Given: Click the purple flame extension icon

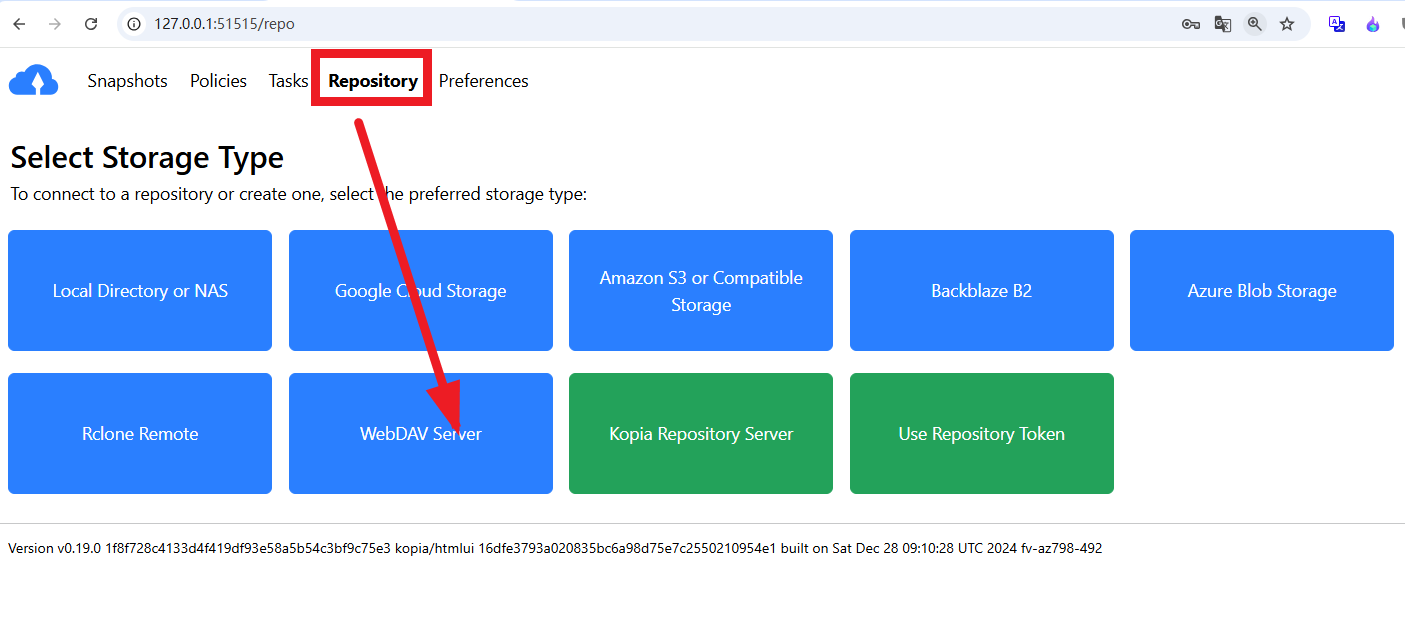Looking at the screenshot, I should pos(1373,24).
